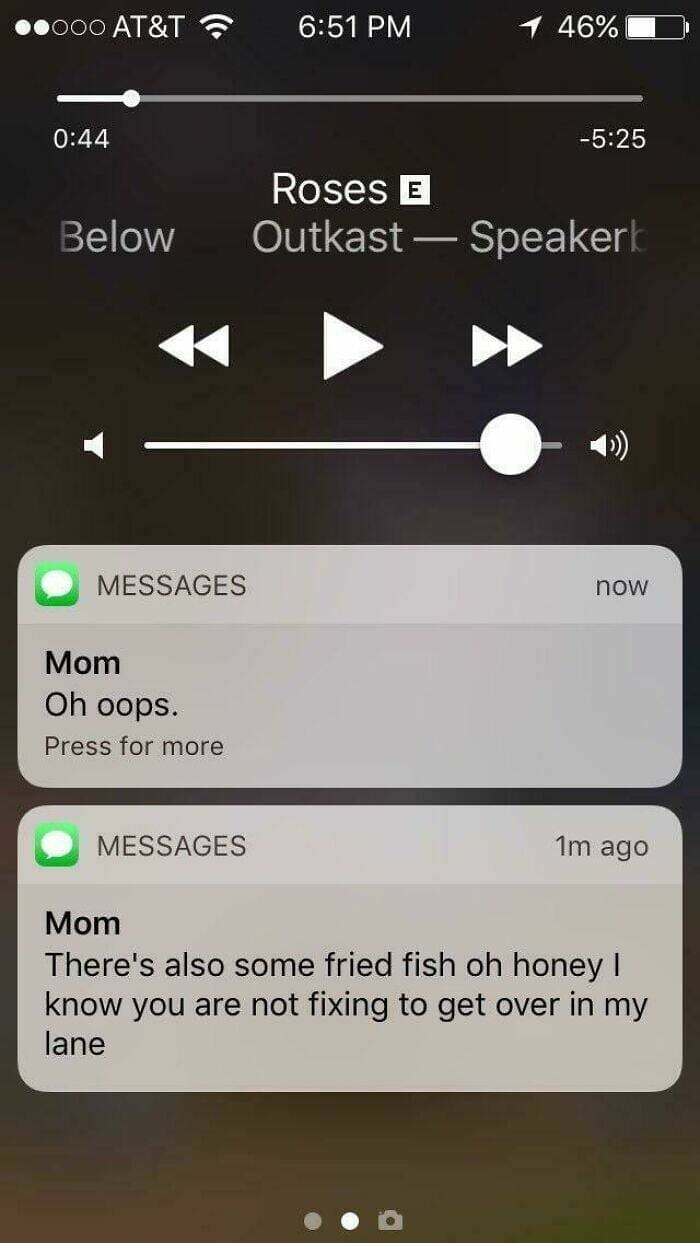Tap the first page indicator dot
Viewport: 700px width, 1243px height.
313,1221
